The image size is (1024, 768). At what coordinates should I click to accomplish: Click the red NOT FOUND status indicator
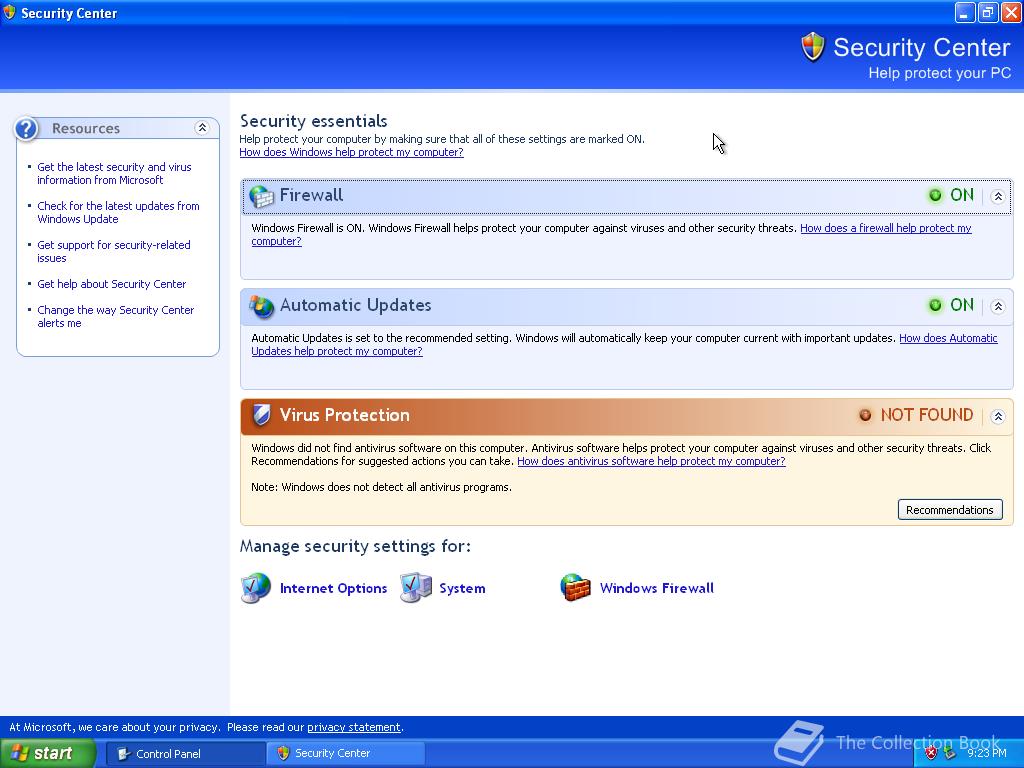tap(865, 415)
